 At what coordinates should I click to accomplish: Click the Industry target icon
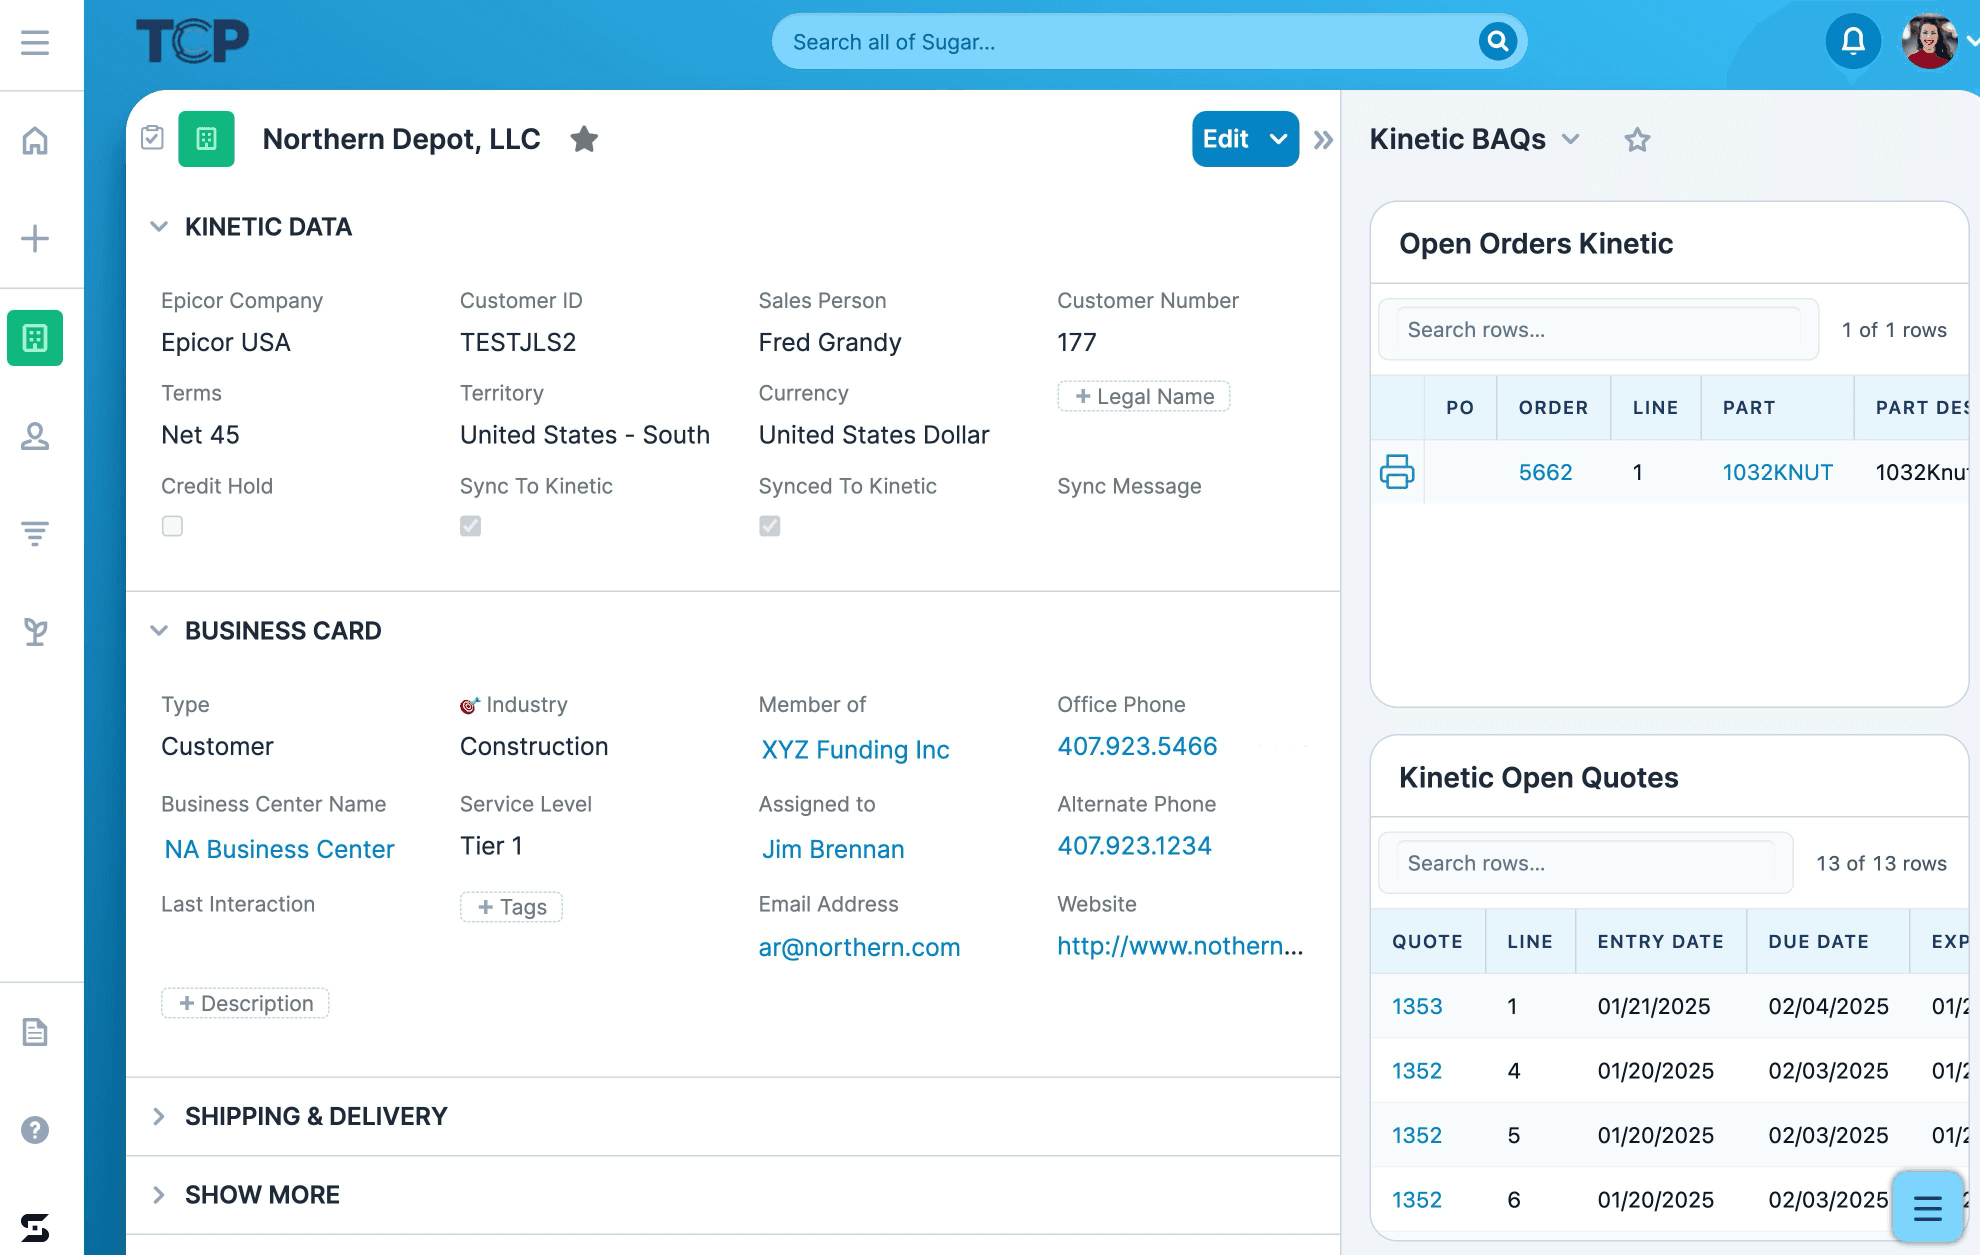pyautogui.click(x=470, y=705)
